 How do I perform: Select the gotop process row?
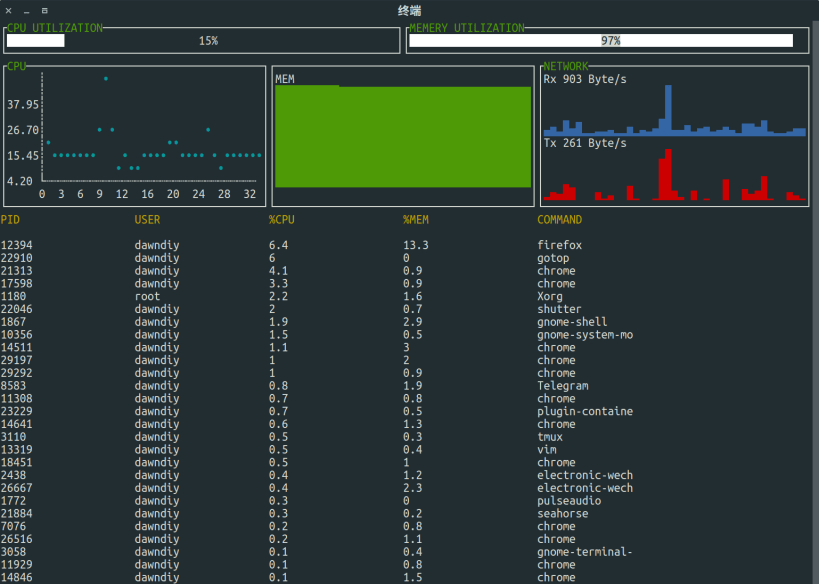(300, 258)
